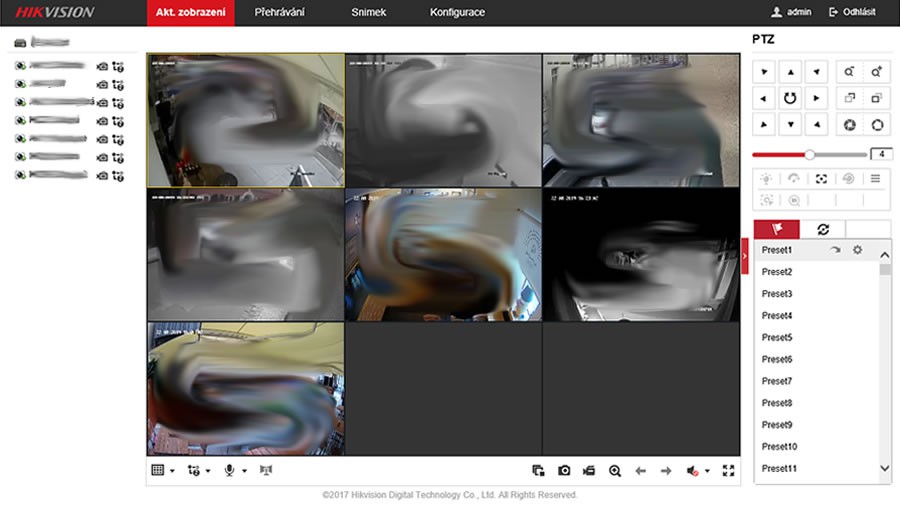Adjust the PTZ speed slider handle
Viewport: 900px width, 506px height.
coord(809,154)
